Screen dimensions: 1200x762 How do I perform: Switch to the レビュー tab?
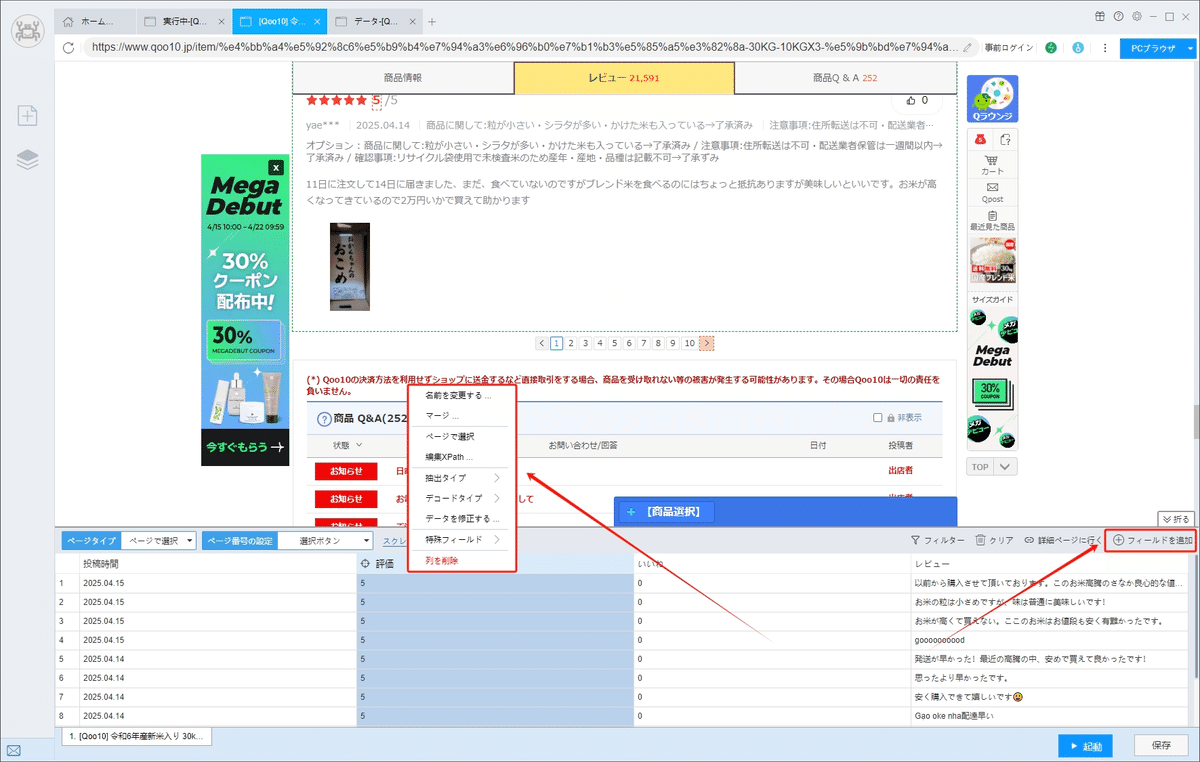pos(624,77)
